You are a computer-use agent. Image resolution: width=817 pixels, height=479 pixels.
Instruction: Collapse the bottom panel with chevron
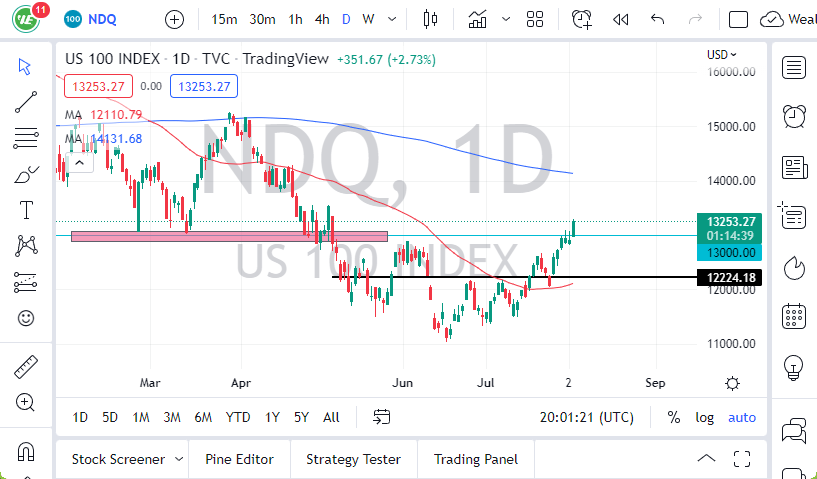(707, 459)
